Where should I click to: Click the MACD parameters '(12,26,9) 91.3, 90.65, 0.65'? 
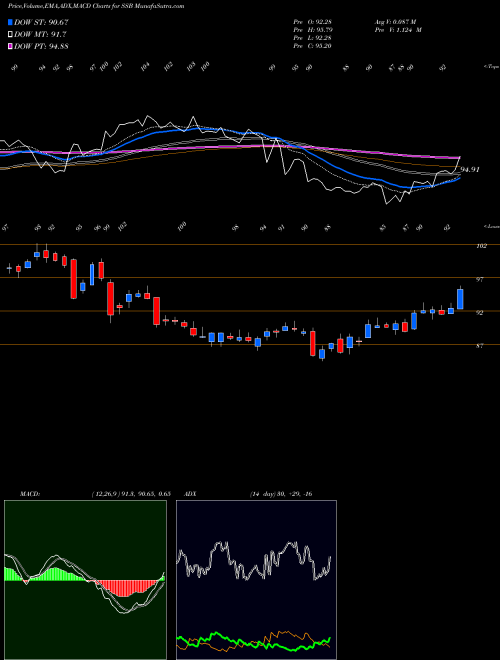(x=130, y=494)
